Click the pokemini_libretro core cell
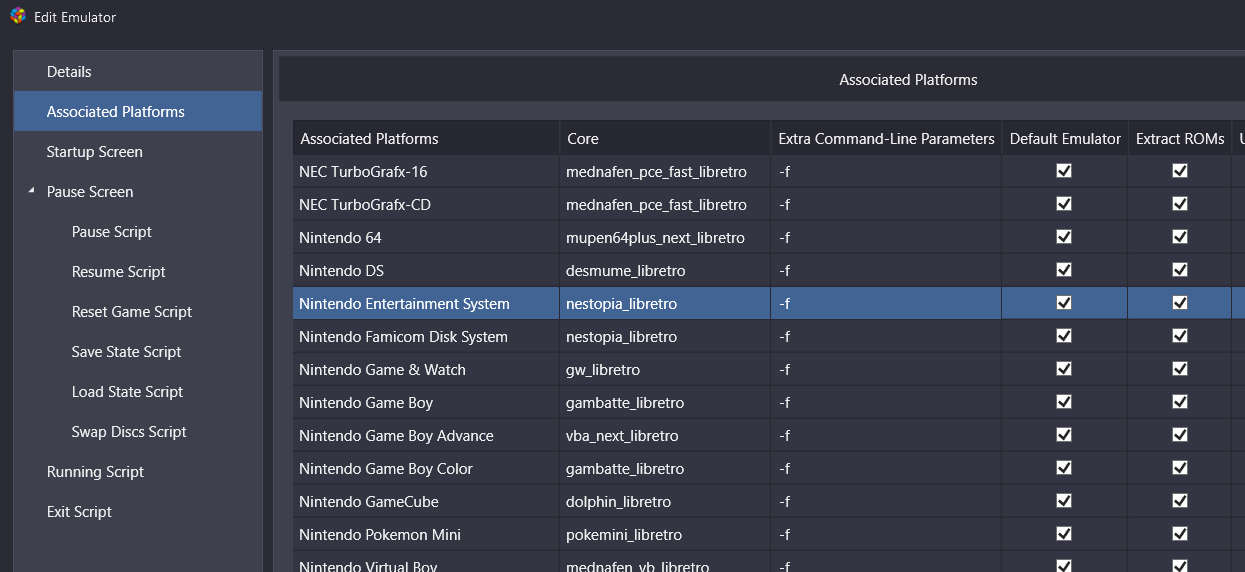Image resolution: width=1245 pixels, height=572 pixels. 665,534
